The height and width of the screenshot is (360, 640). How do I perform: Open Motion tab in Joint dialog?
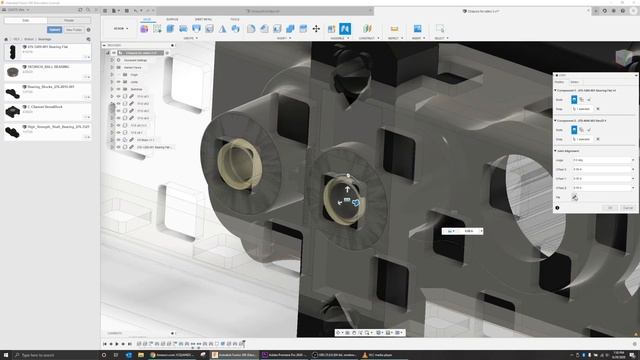(575, 82)
